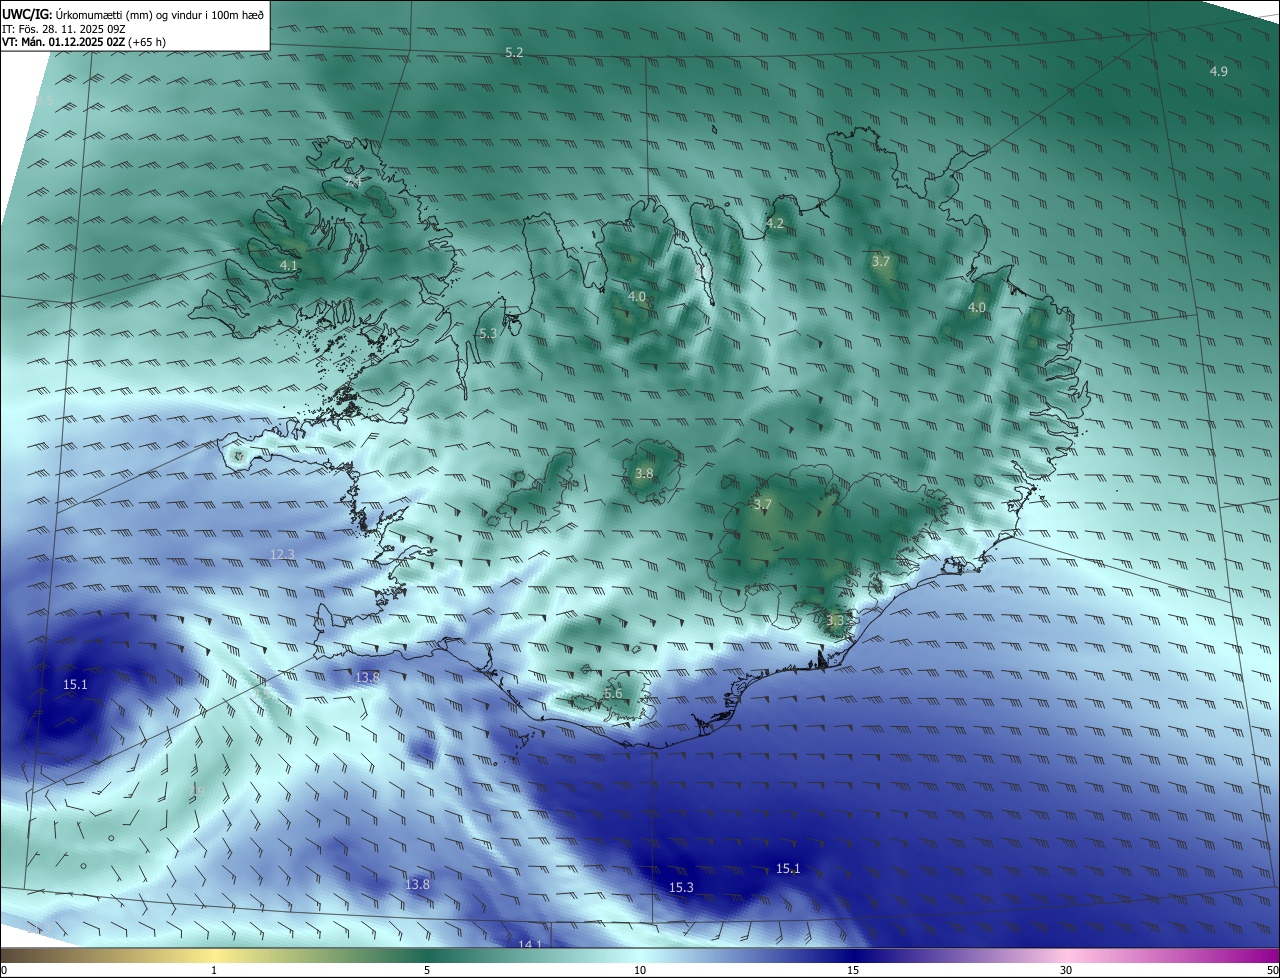Click the 4.9 value on the map
This screenshot has height=978, width=1280.
pyautogui.click(x=1218, y=71)
